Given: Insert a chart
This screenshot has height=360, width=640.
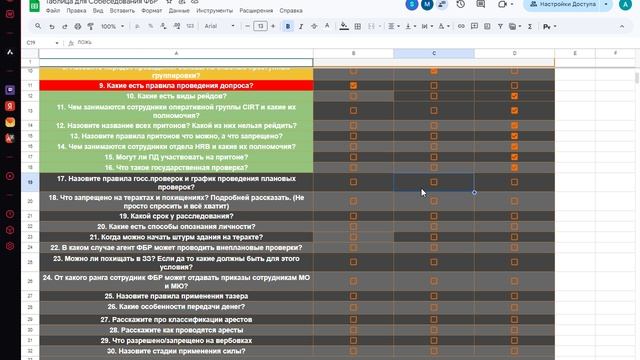Looking at the screenshot, I should pyautogui.click(x=487, y=26).
